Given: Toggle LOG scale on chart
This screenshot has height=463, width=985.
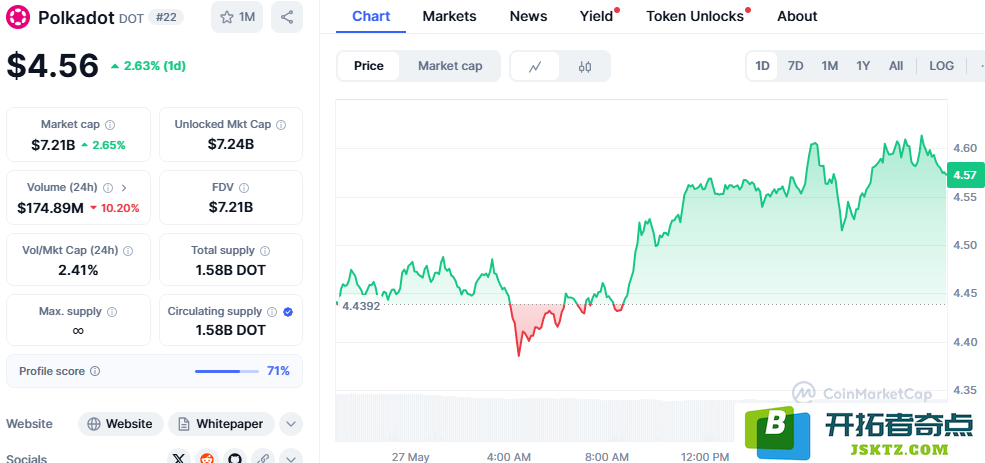Looking at the screenshot, I should coord(942,66).
